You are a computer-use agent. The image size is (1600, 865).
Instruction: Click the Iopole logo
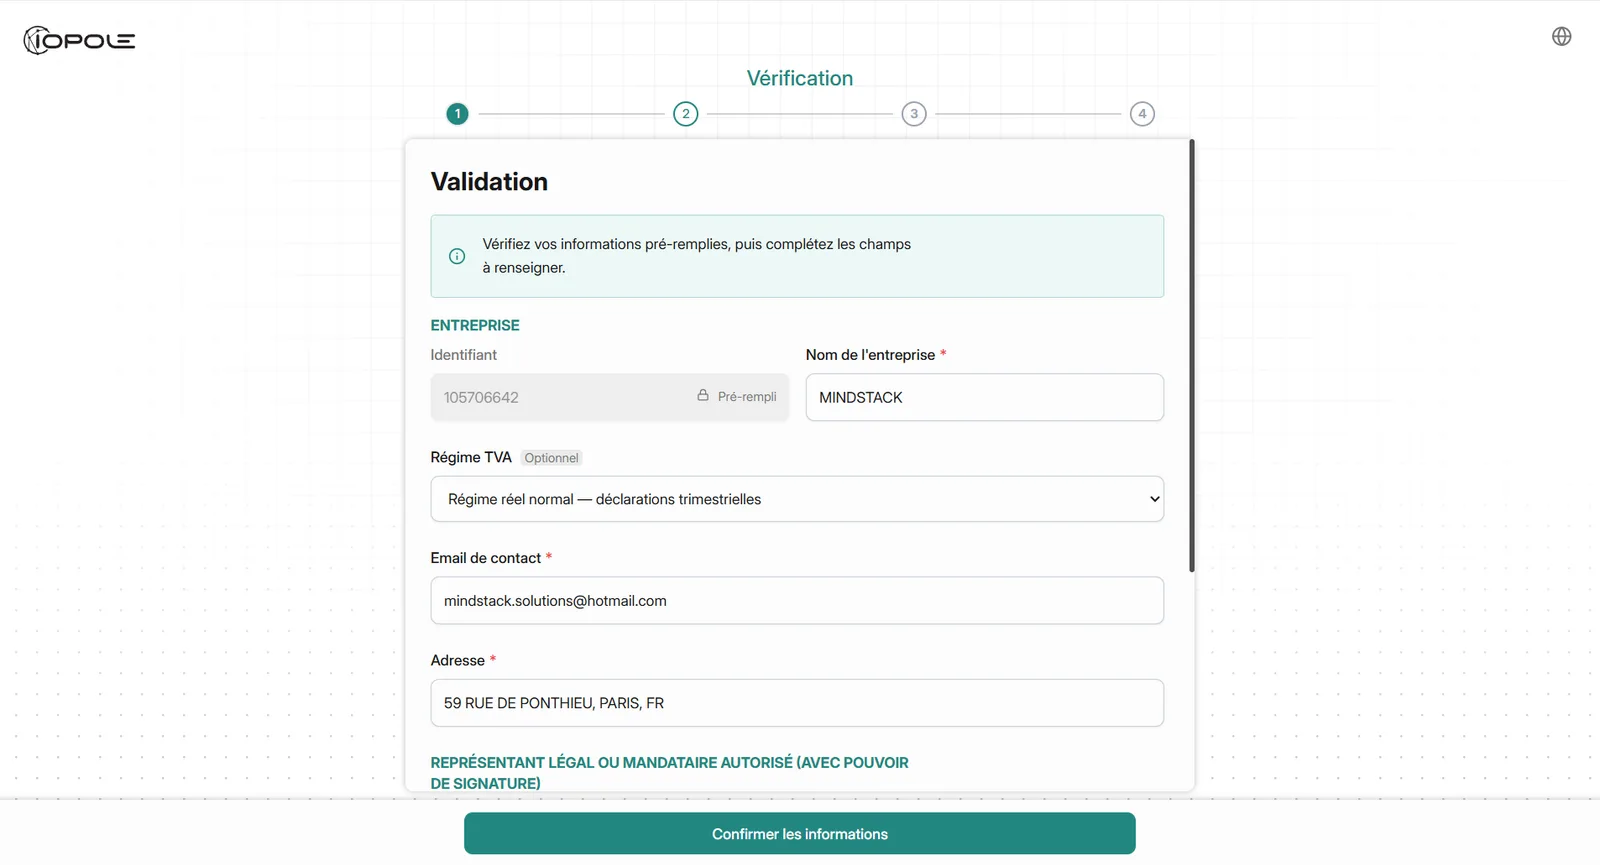(x=79, y=40)
